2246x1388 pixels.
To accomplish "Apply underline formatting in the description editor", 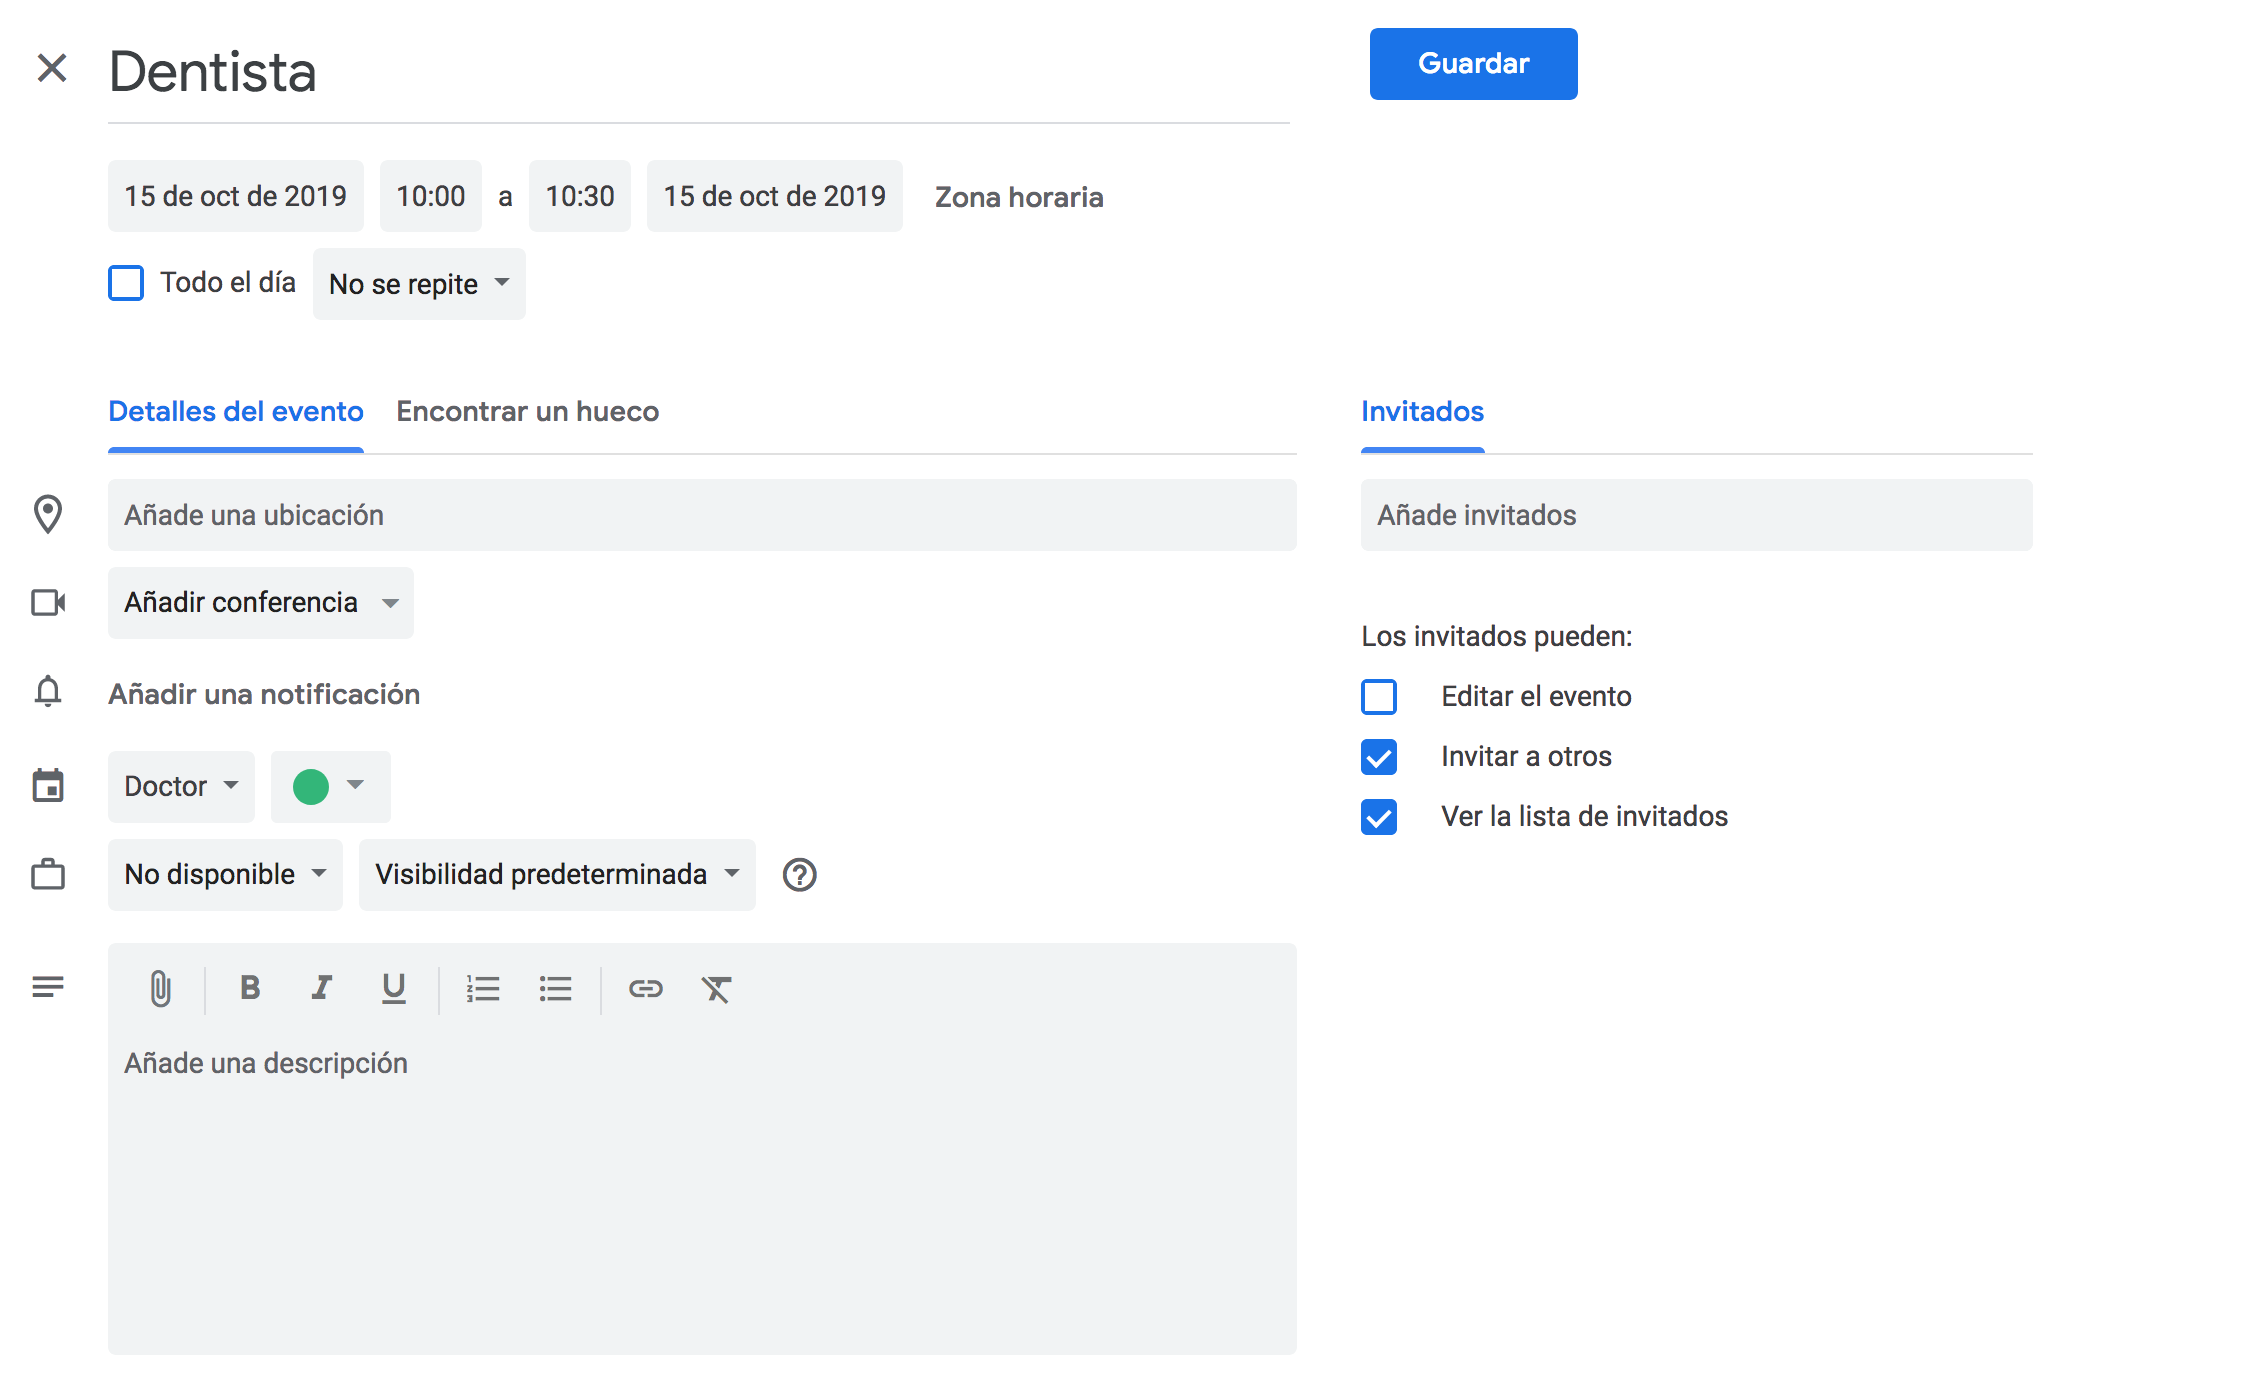I will point(393,989).
